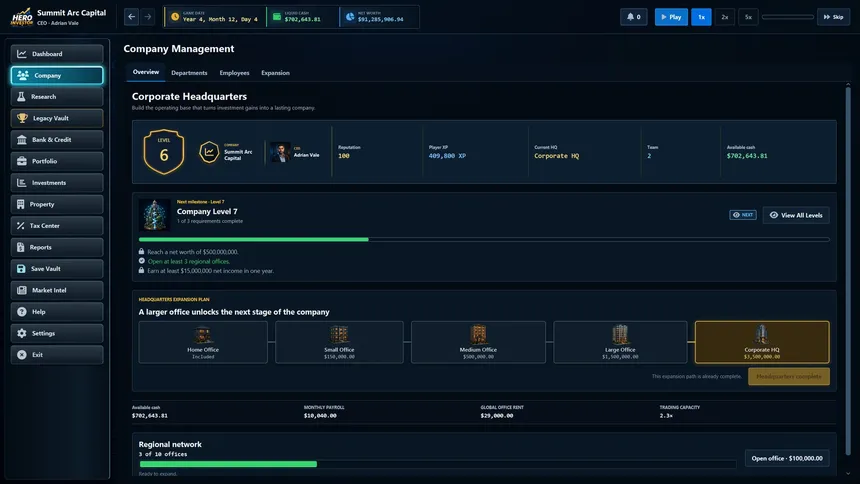The width and height of the screenshot is (860, 484).
Task: Set game speed to 2x
Action: click(725, 17)
